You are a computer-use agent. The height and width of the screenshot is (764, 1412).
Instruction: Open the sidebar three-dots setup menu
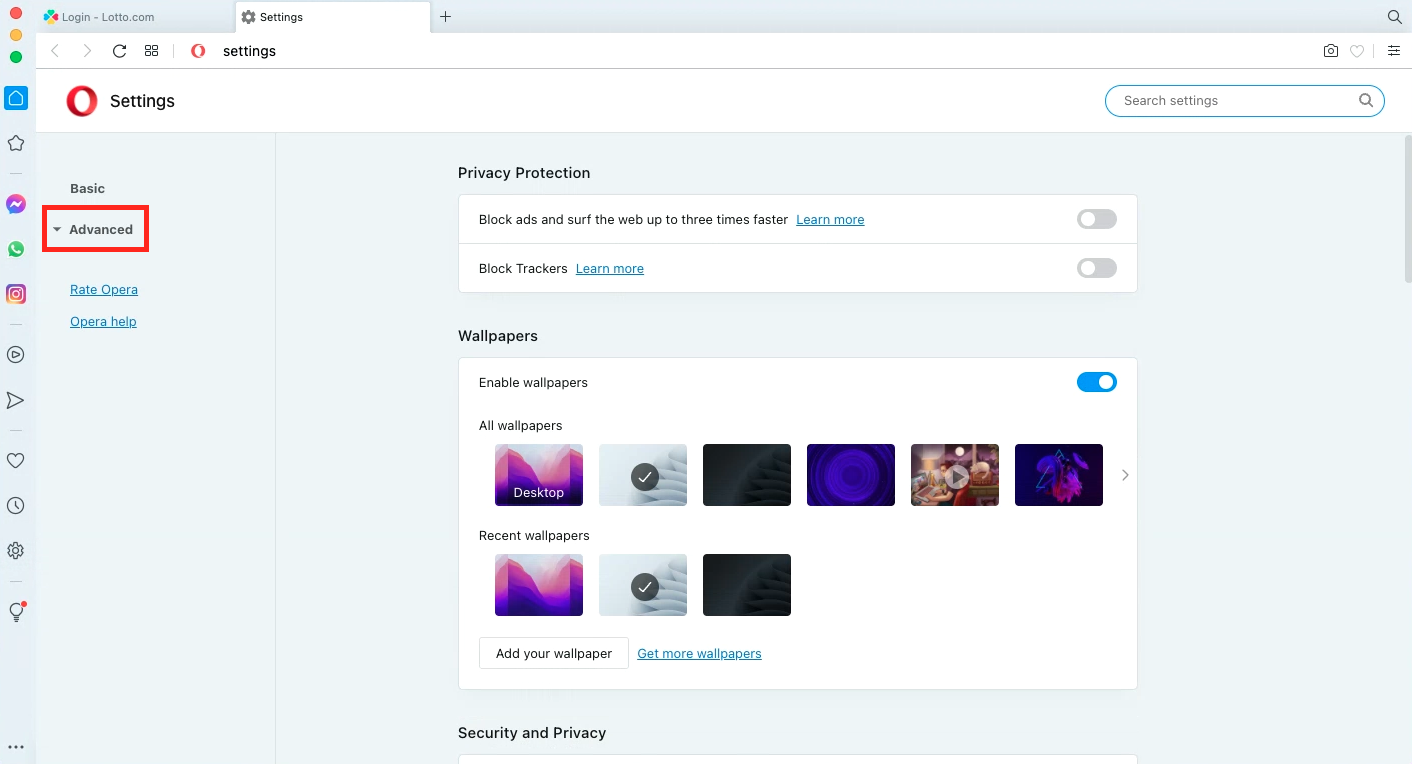[16, 747]
